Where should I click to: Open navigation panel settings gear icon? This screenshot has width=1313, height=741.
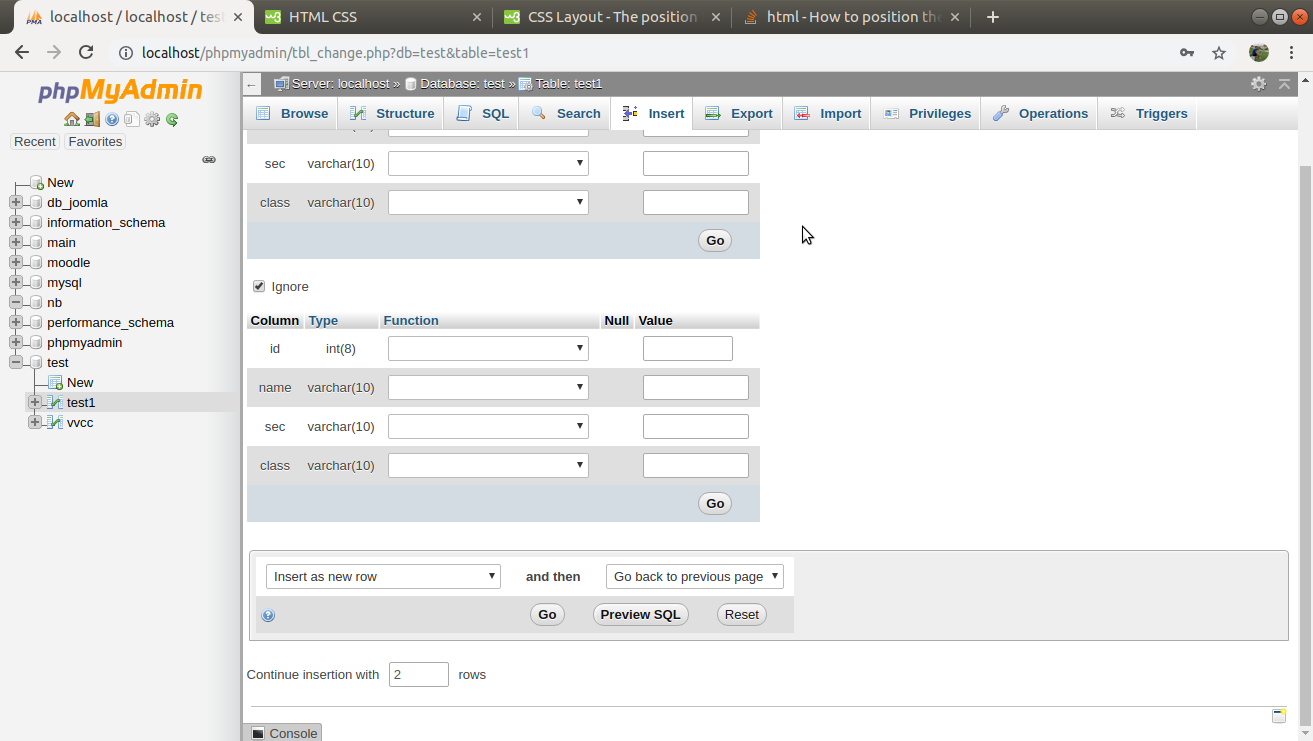(x=151, y=118)
